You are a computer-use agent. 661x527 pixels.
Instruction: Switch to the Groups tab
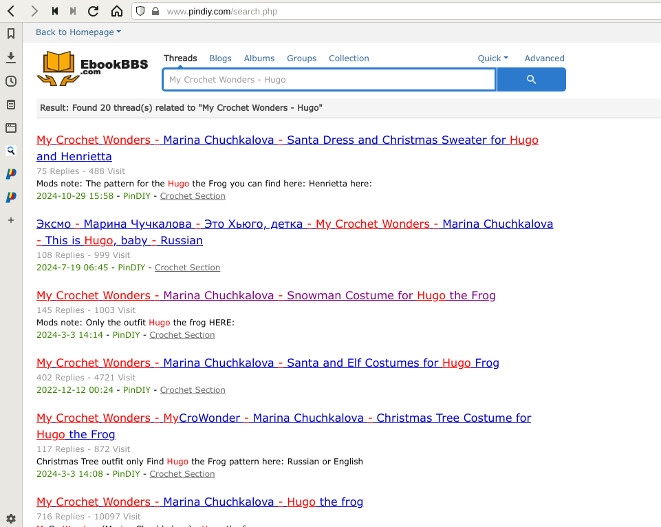pos(301,58)
